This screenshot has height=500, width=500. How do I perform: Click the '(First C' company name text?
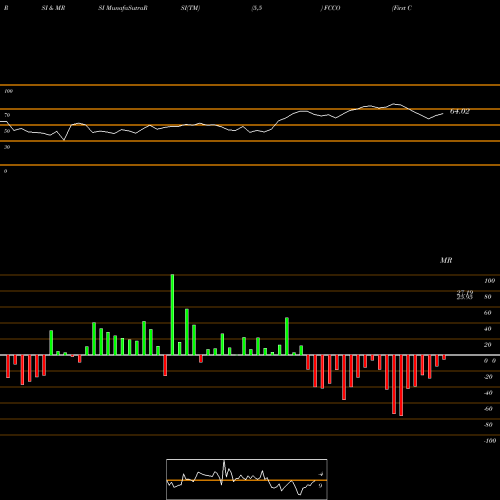[402, 8]
